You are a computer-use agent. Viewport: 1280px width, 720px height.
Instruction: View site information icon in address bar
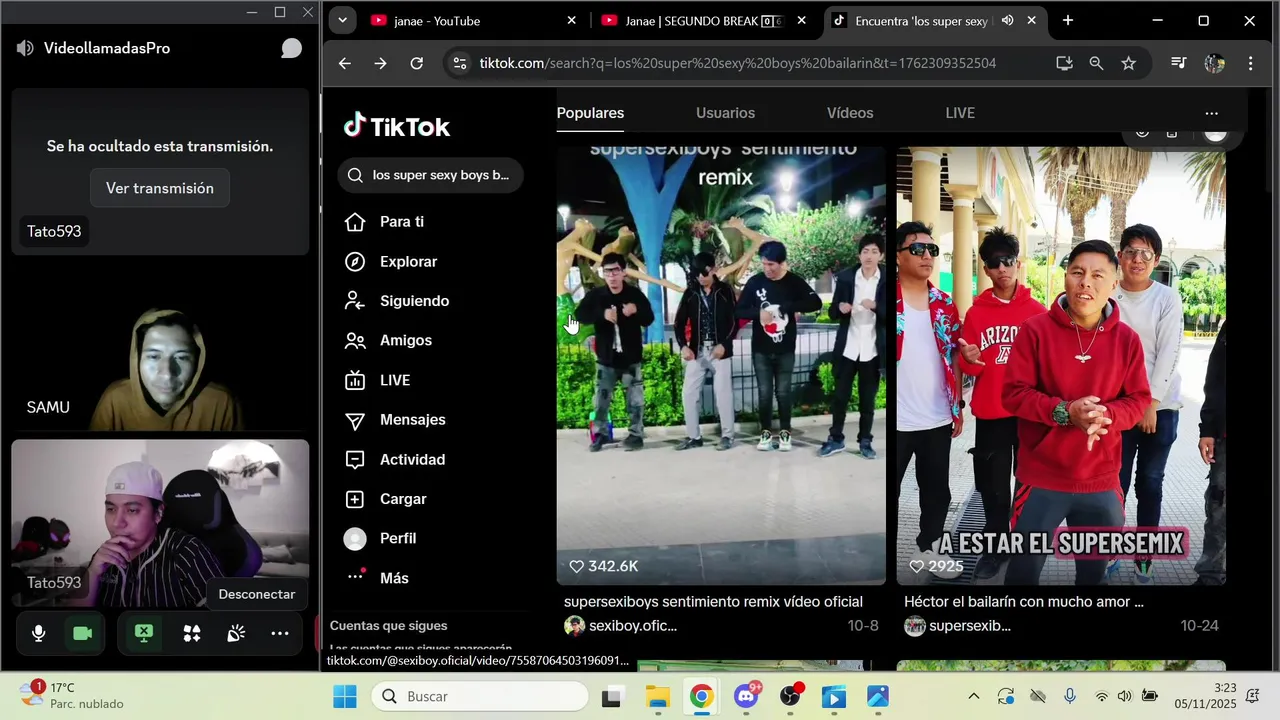coord(459,63)
